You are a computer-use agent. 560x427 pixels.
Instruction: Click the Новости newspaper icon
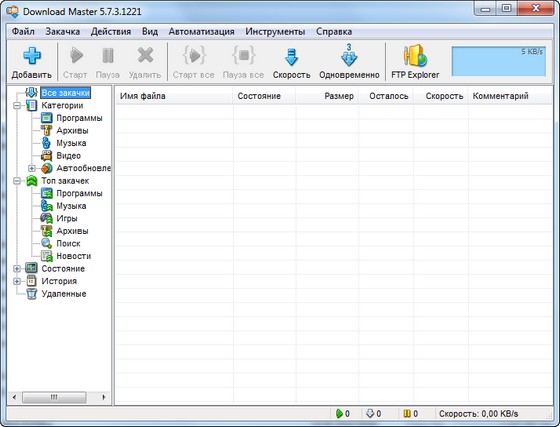46,256
